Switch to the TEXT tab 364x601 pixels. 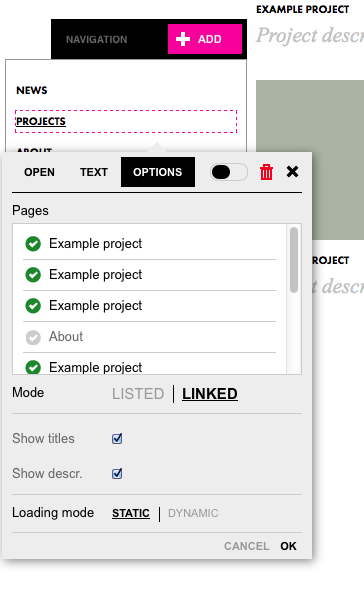[94, 172]
